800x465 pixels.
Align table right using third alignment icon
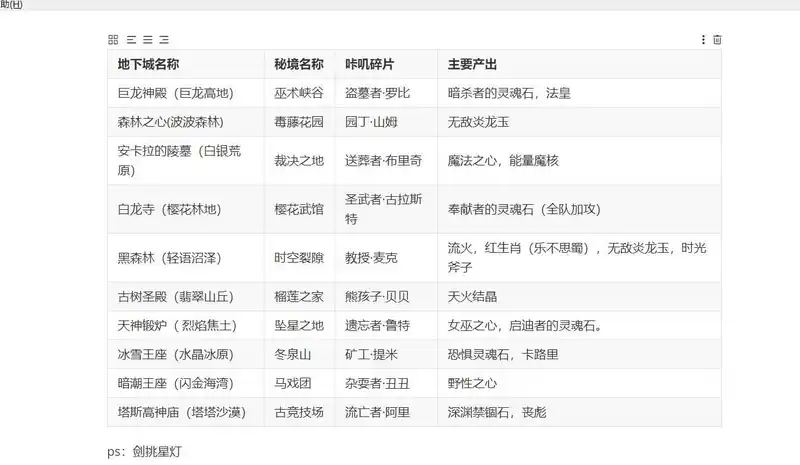(164, 40)
